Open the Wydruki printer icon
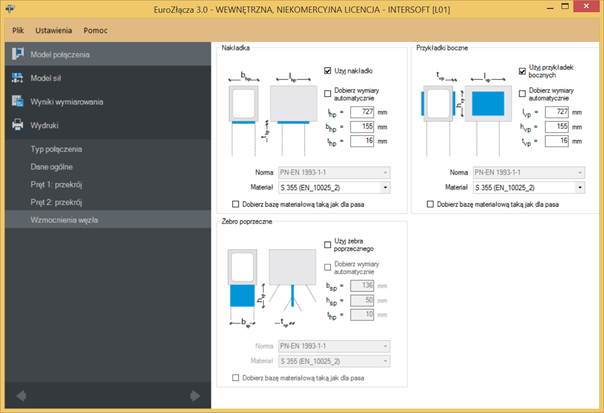604x413 pixels. [x=17, y=125]
